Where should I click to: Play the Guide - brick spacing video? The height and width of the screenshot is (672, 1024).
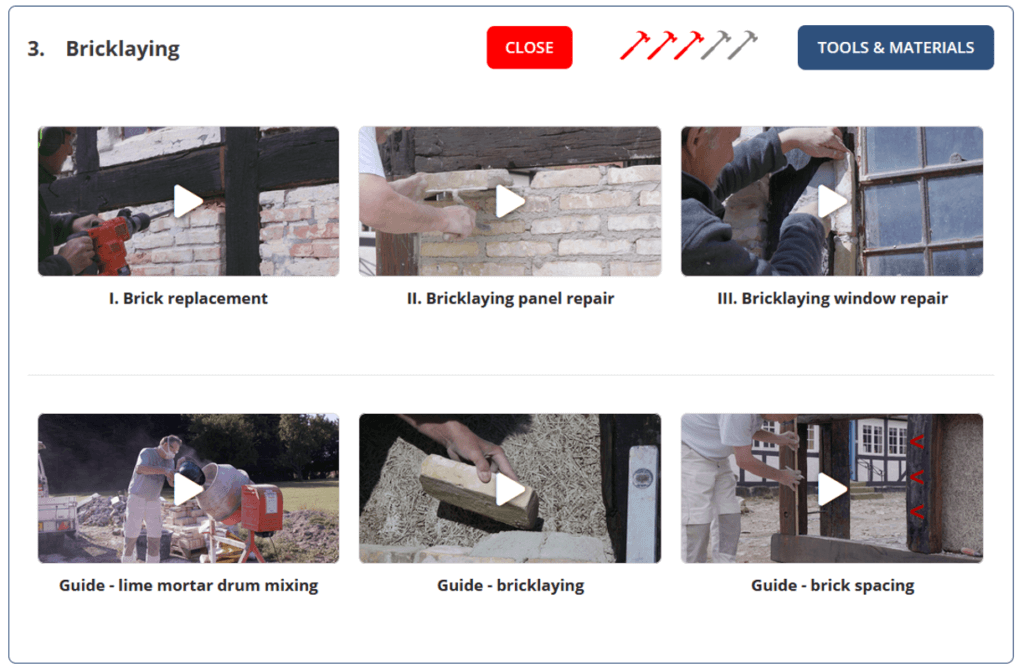(x=832, y=488)
